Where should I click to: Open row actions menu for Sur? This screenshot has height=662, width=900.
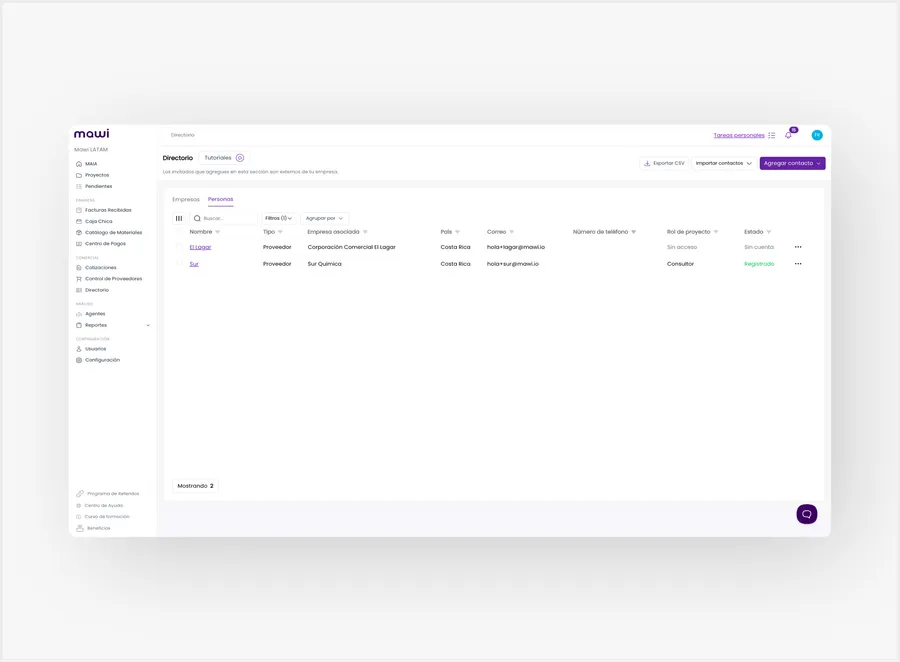pyautogui.click(x=798, y=264)
